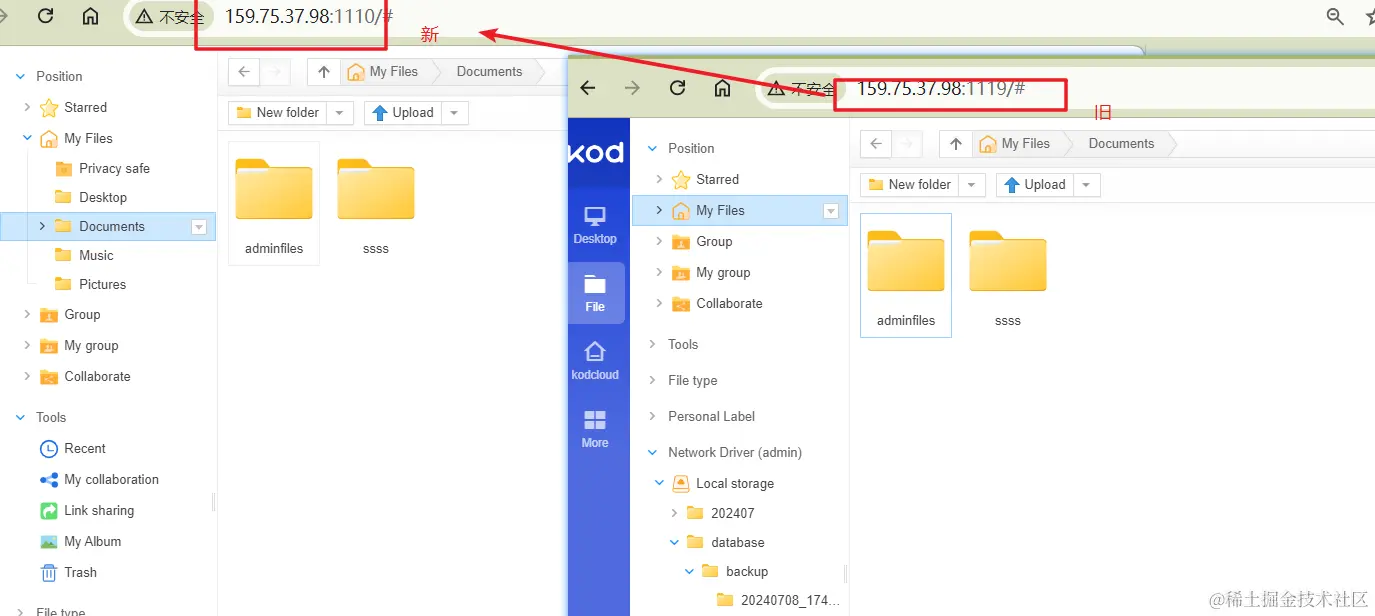Open adminfiles folder in the front window
Screen dimensions: 1375x616
906,275
